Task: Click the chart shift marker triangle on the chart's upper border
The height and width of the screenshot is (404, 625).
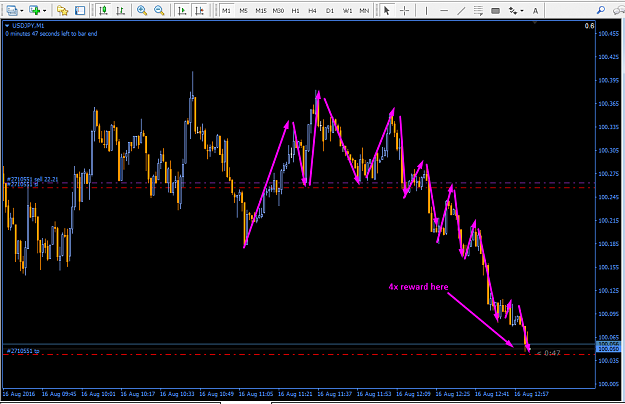Action: [x=535, y=23]
